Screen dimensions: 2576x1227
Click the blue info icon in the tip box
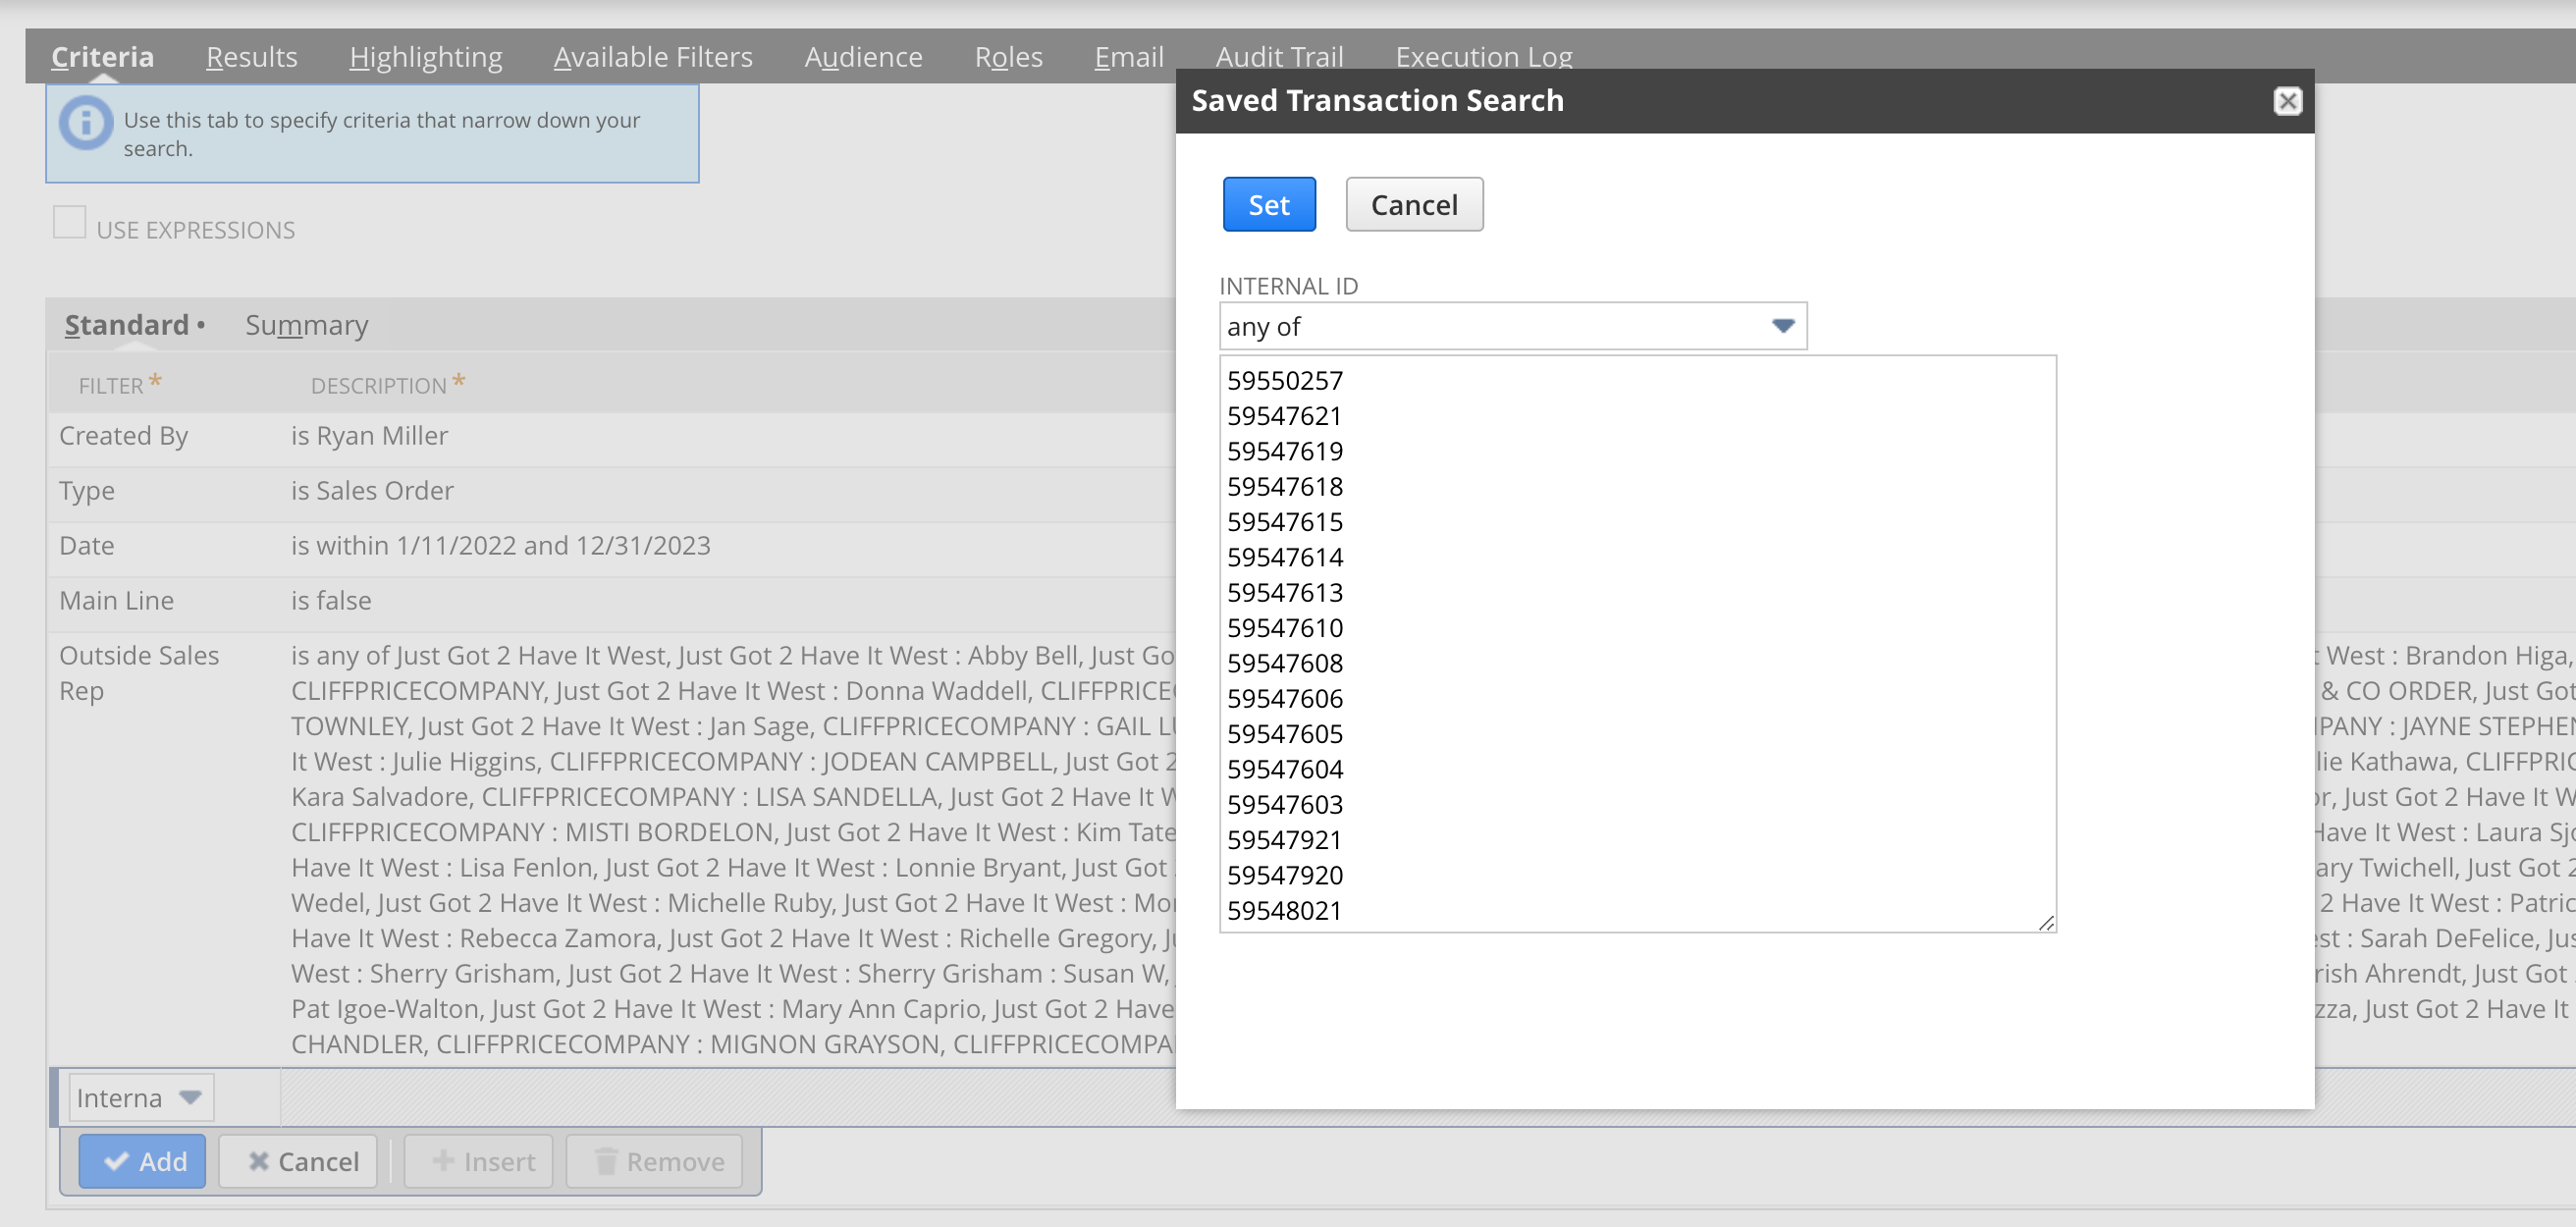[85, 123]
